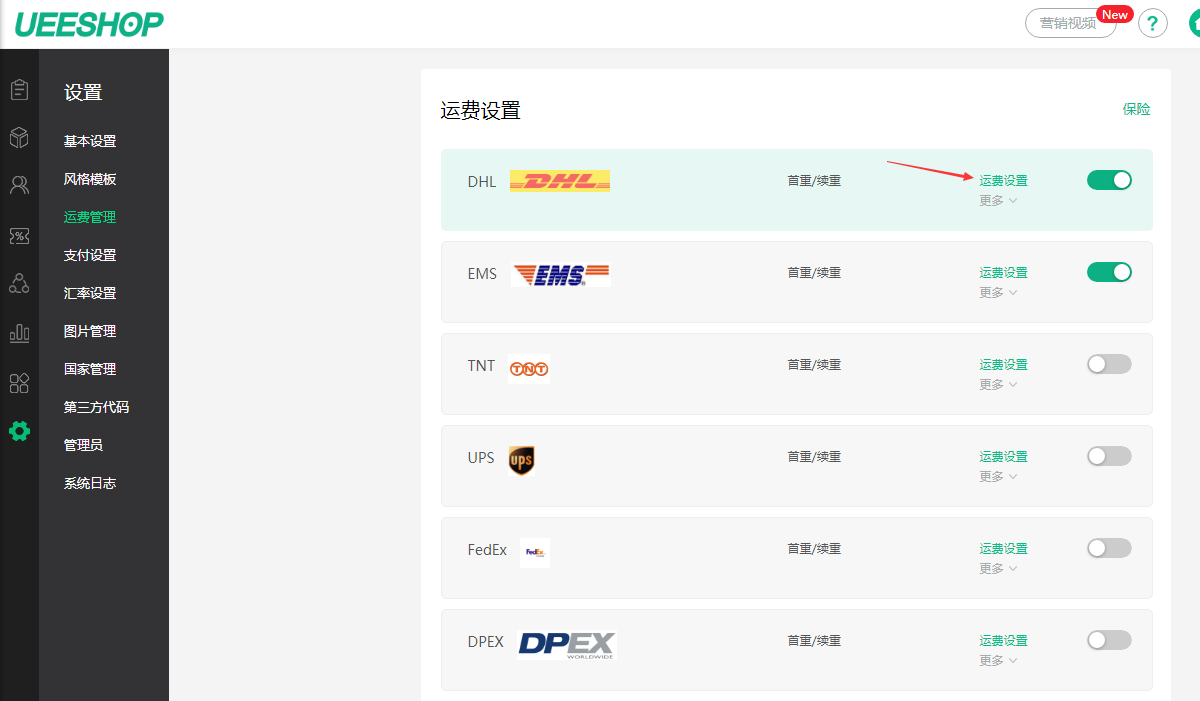Click 首重/续重 text in DPEX row

point(814,641)
